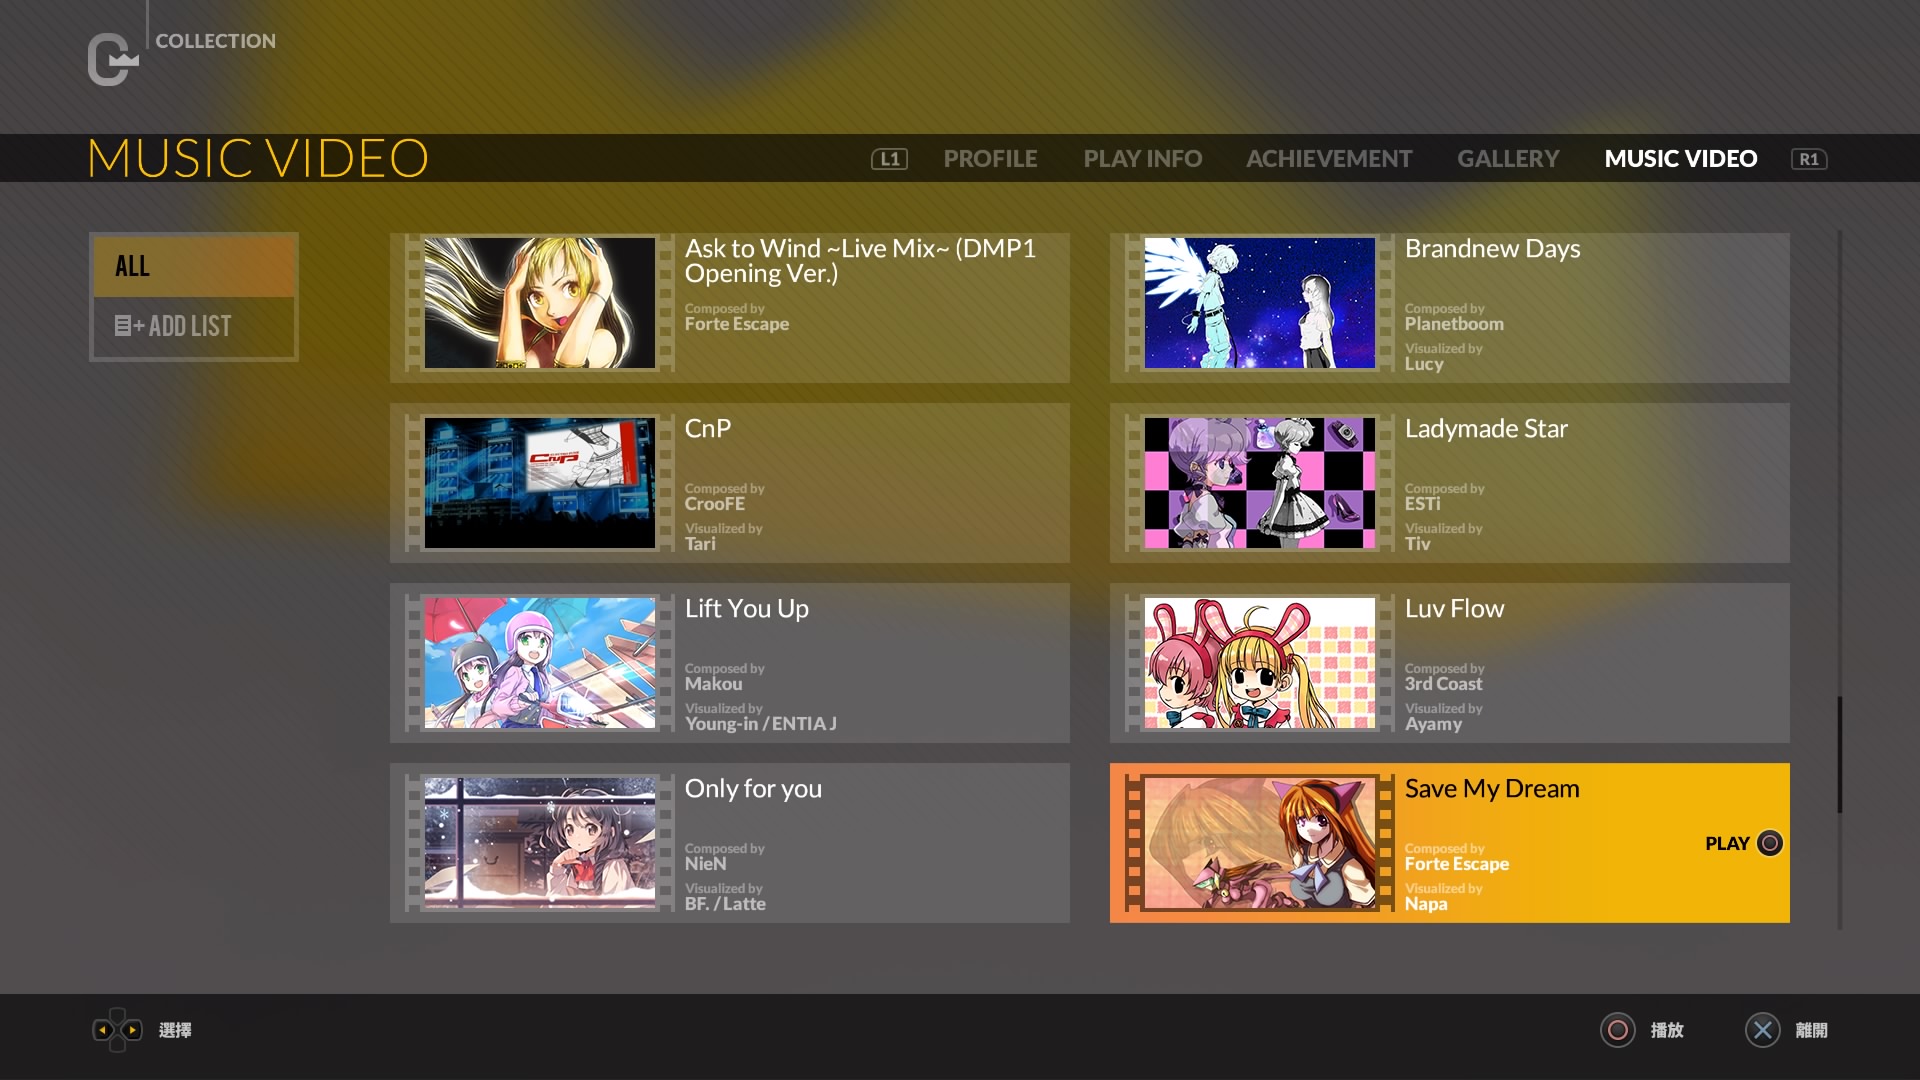Screen dimensions: 1920x1080
Task: Click the d-pad select icon
Action: point(117,1030)
